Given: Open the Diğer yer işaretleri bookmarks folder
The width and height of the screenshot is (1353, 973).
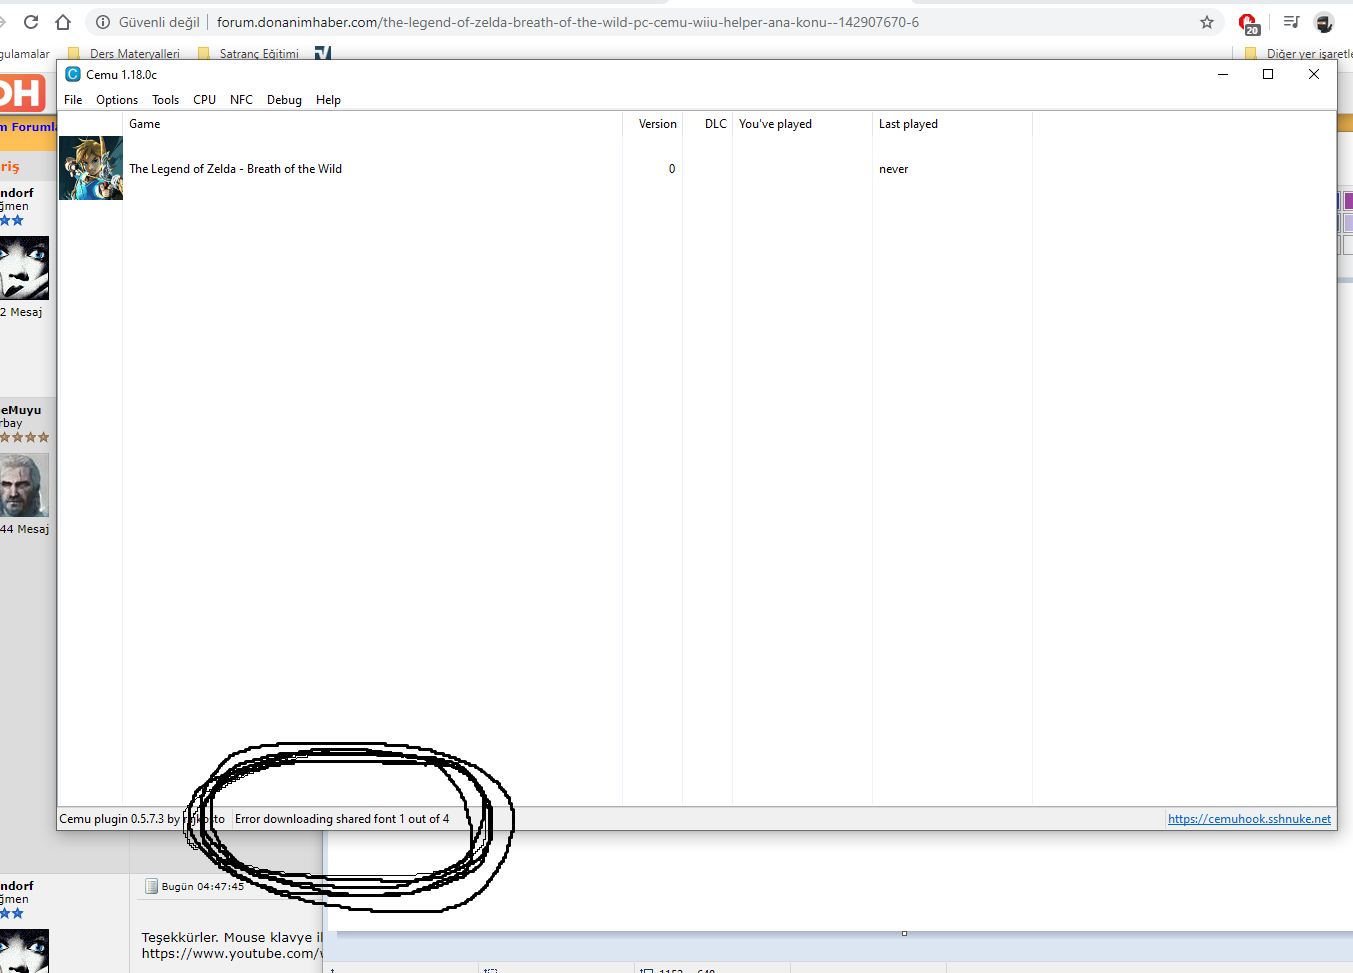Looking at the screenshot, I should tap(1298, 54).
